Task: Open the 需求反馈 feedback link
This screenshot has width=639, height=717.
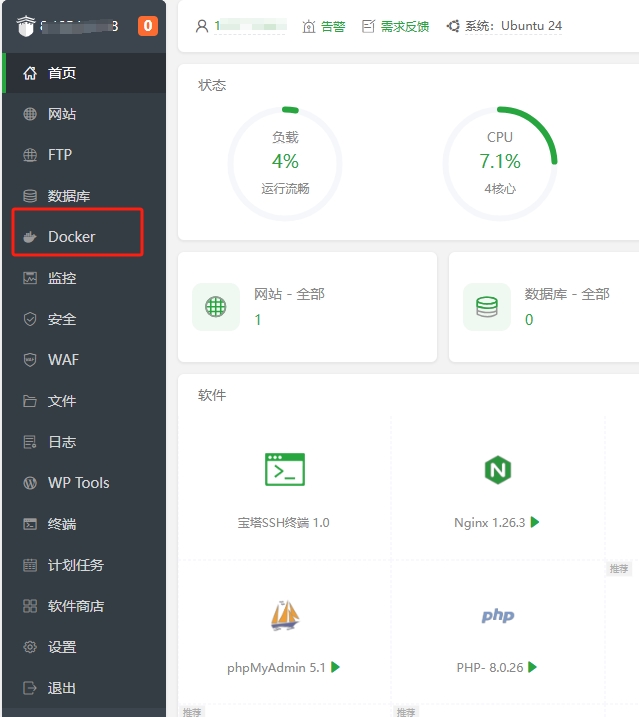Action: point(395,27)
